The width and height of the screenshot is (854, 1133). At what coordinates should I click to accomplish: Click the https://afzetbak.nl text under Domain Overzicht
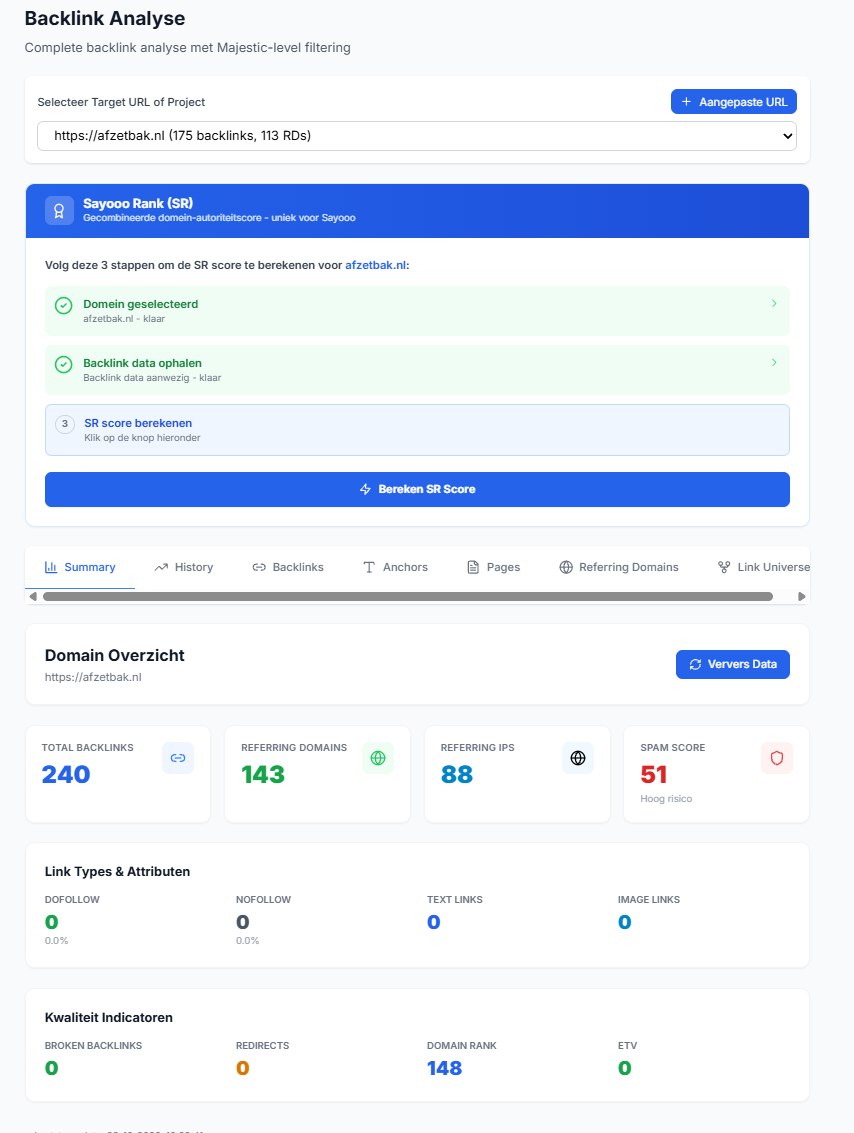click(x=93, y=677)
